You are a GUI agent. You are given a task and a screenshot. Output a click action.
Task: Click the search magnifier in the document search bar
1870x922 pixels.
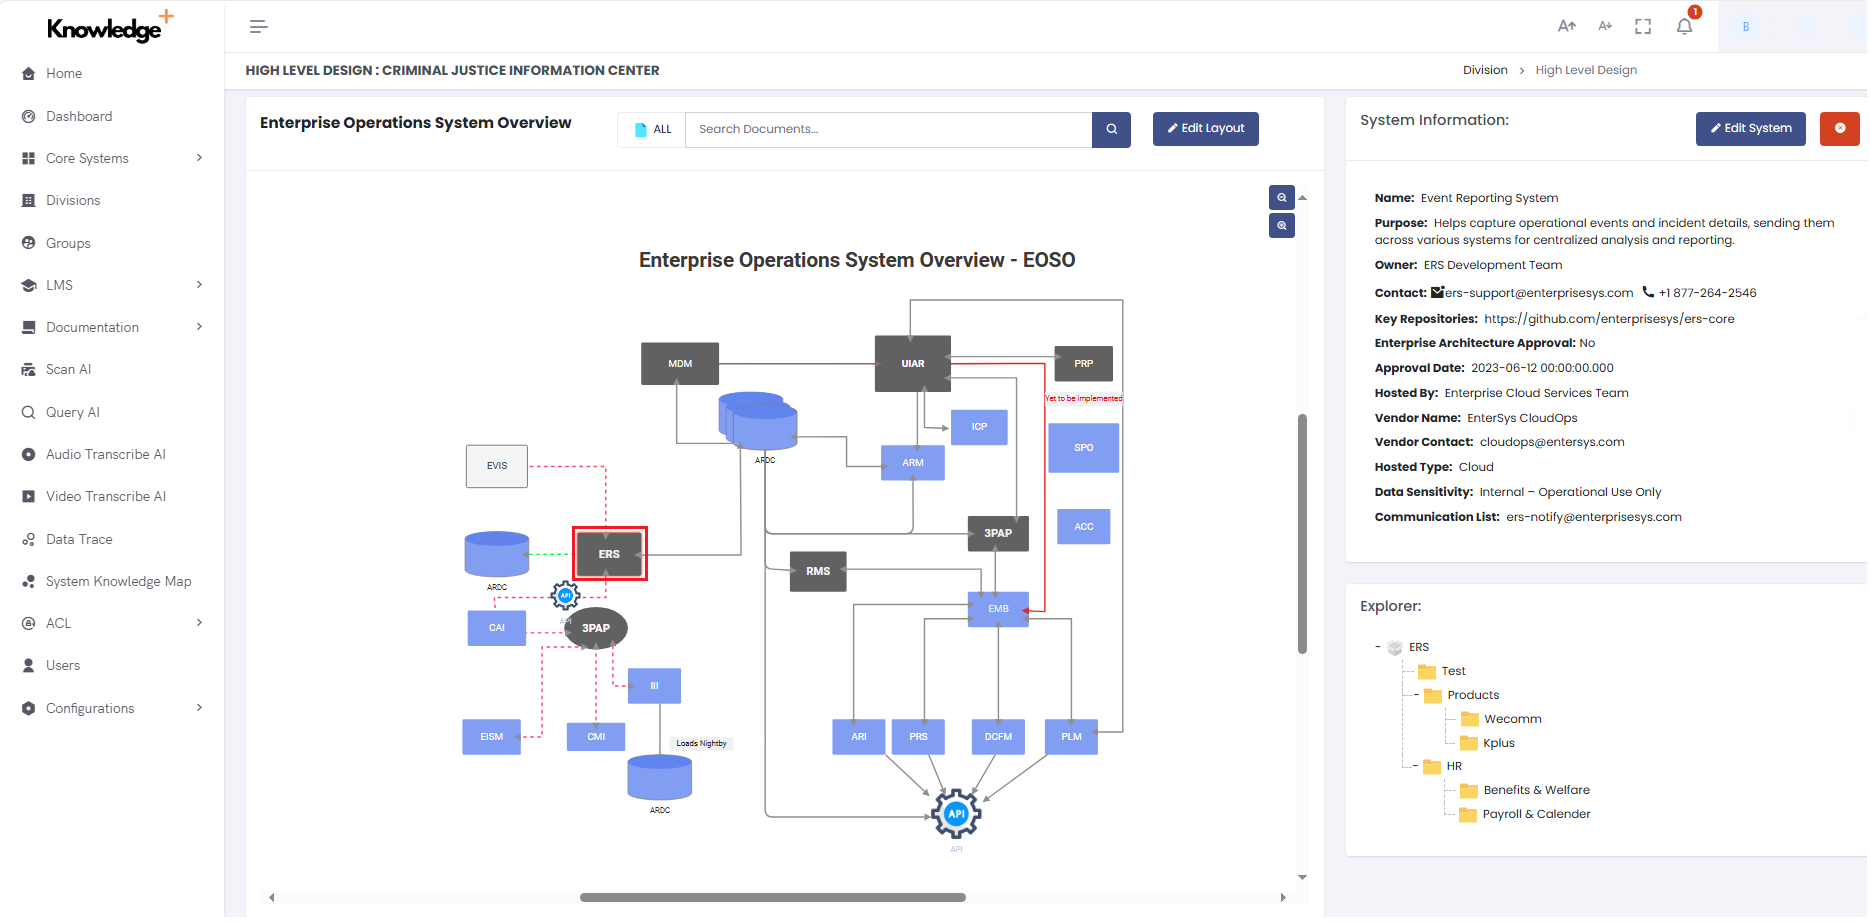[x=1110, y=129]
